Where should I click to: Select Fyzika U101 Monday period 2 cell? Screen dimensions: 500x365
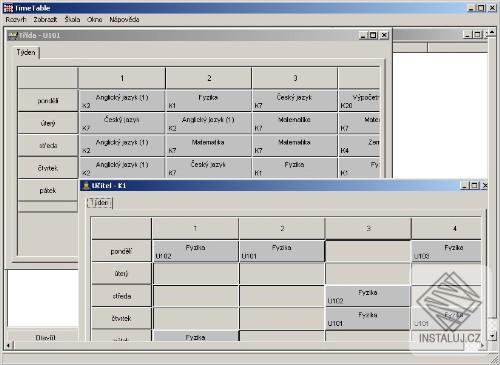click(282, 251)
